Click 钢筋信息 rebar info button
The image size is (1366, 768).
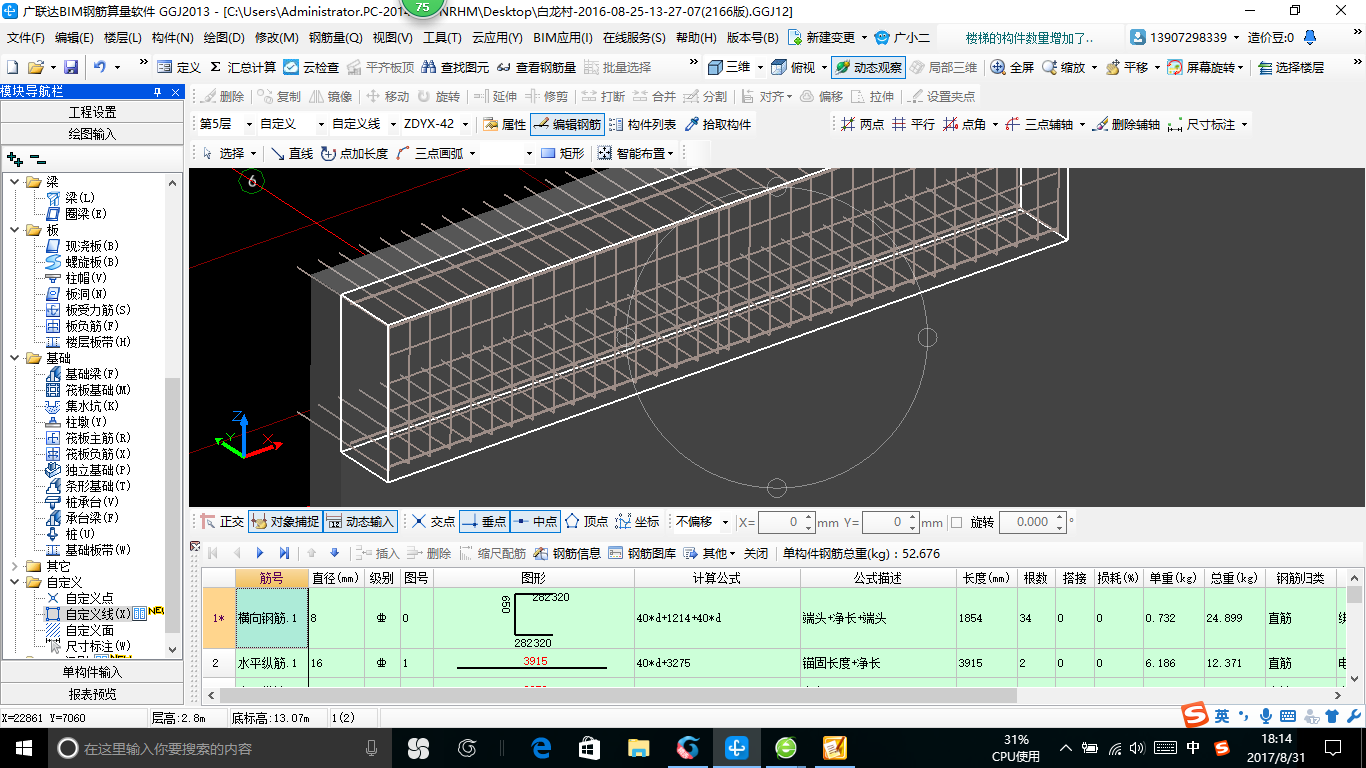pyautogui.click(x=568, y=553)
